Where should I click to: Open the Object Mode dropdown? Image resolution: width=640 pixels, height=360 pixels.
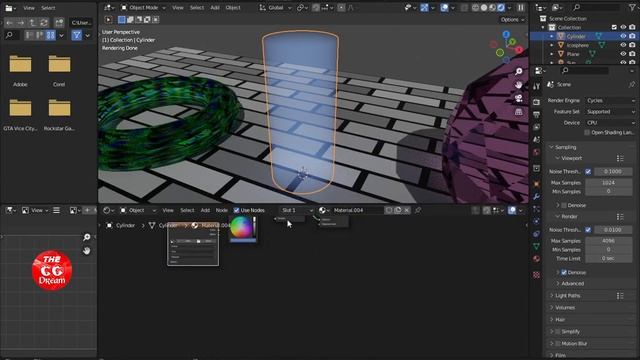[x=143, y=8]
